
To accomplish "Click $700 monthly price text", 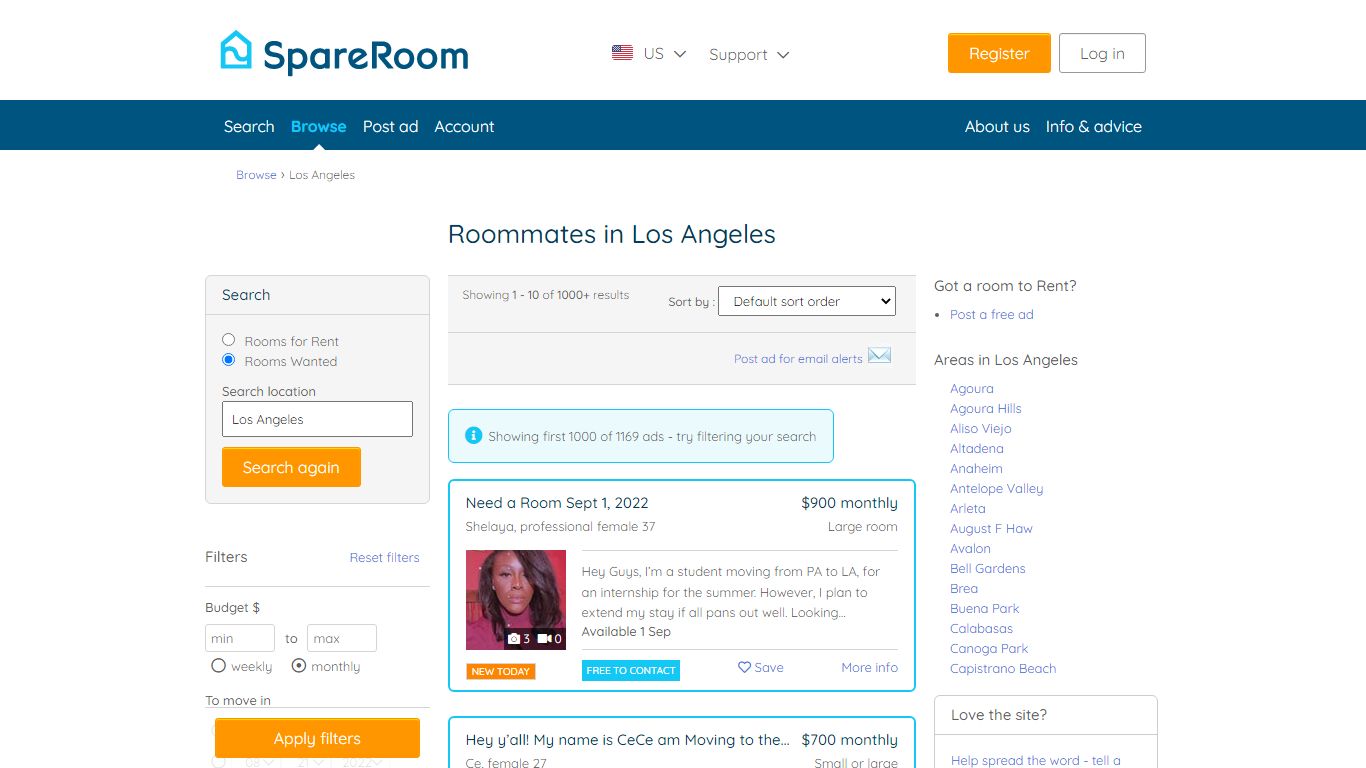I will (x=849, y=740).
